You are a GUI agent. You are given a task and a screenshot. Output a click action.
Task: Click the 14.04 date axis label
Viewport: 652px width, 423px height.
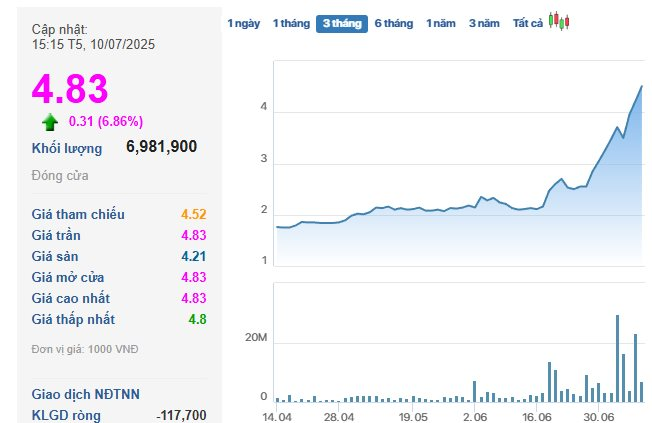click(x=276, y=415)
